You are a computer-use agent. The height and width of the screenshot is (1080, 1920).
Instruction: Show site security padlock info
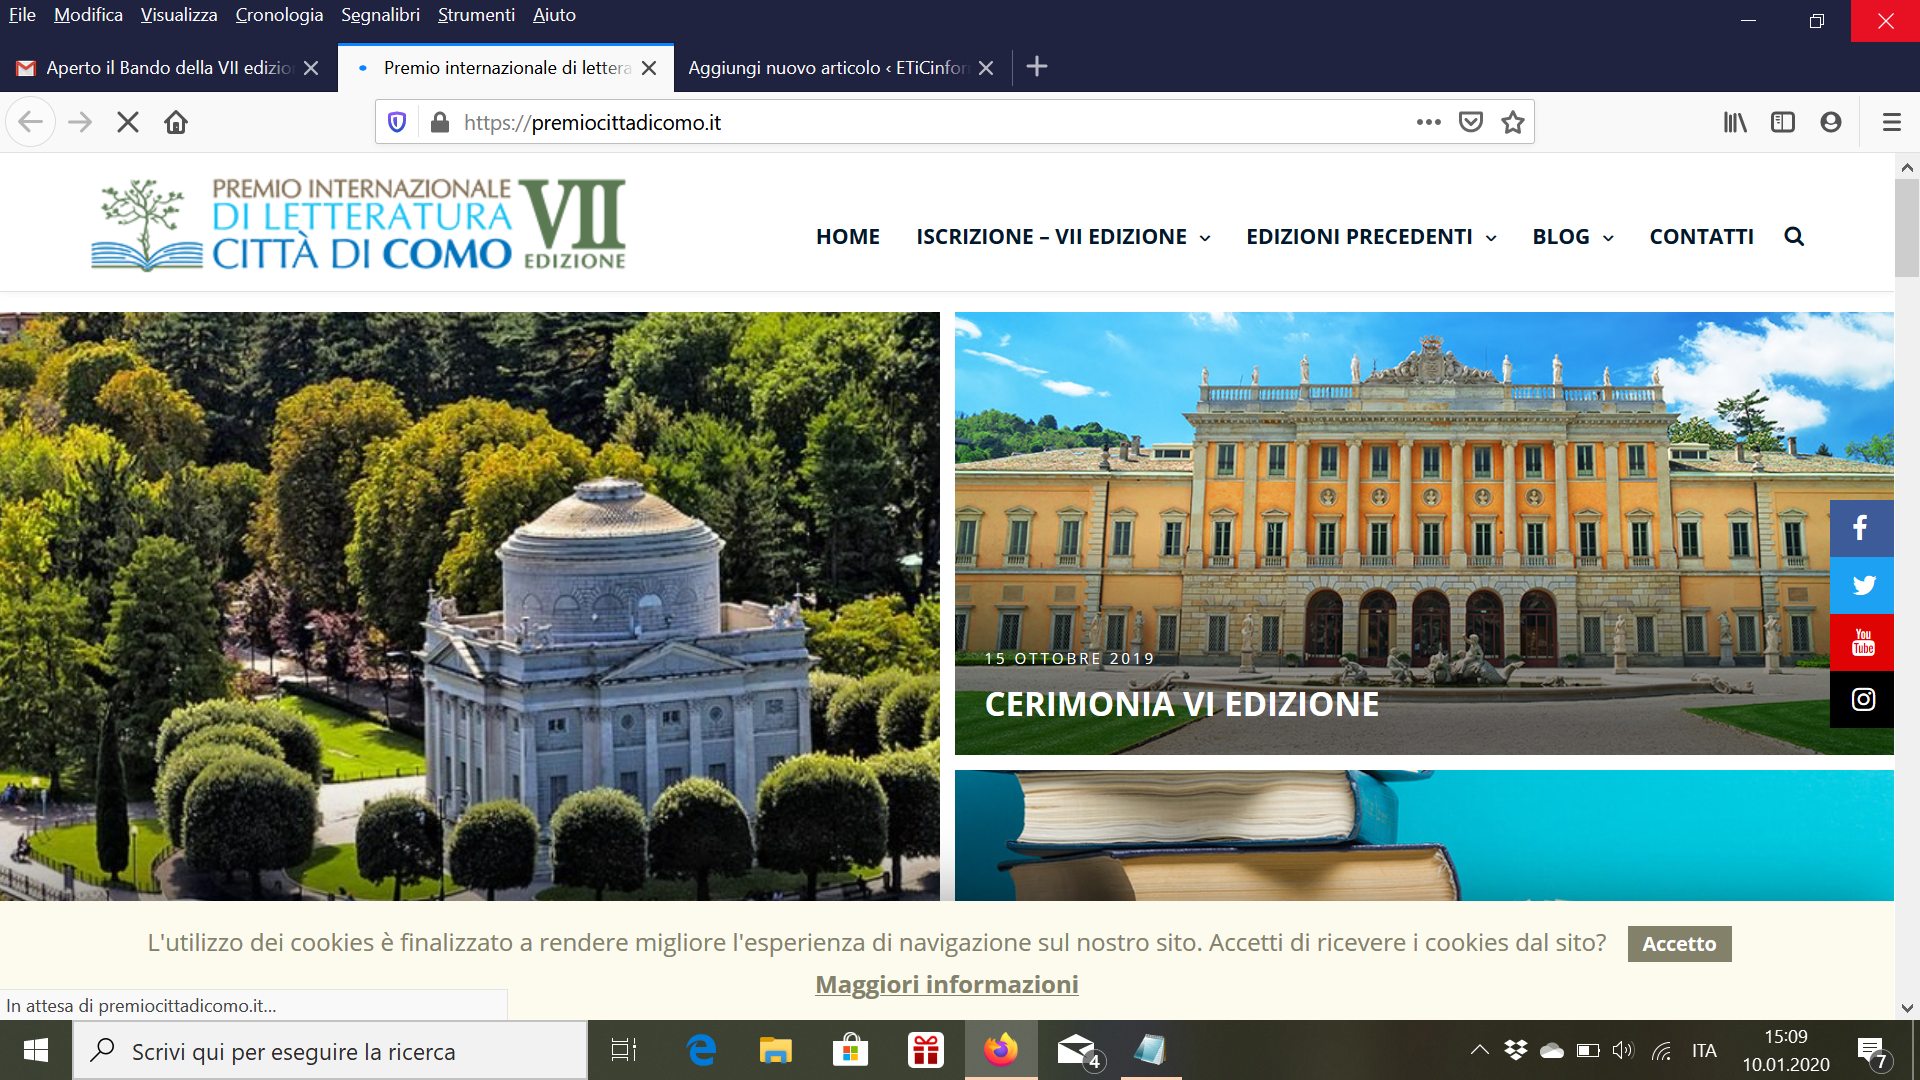[x=439, y=122]
